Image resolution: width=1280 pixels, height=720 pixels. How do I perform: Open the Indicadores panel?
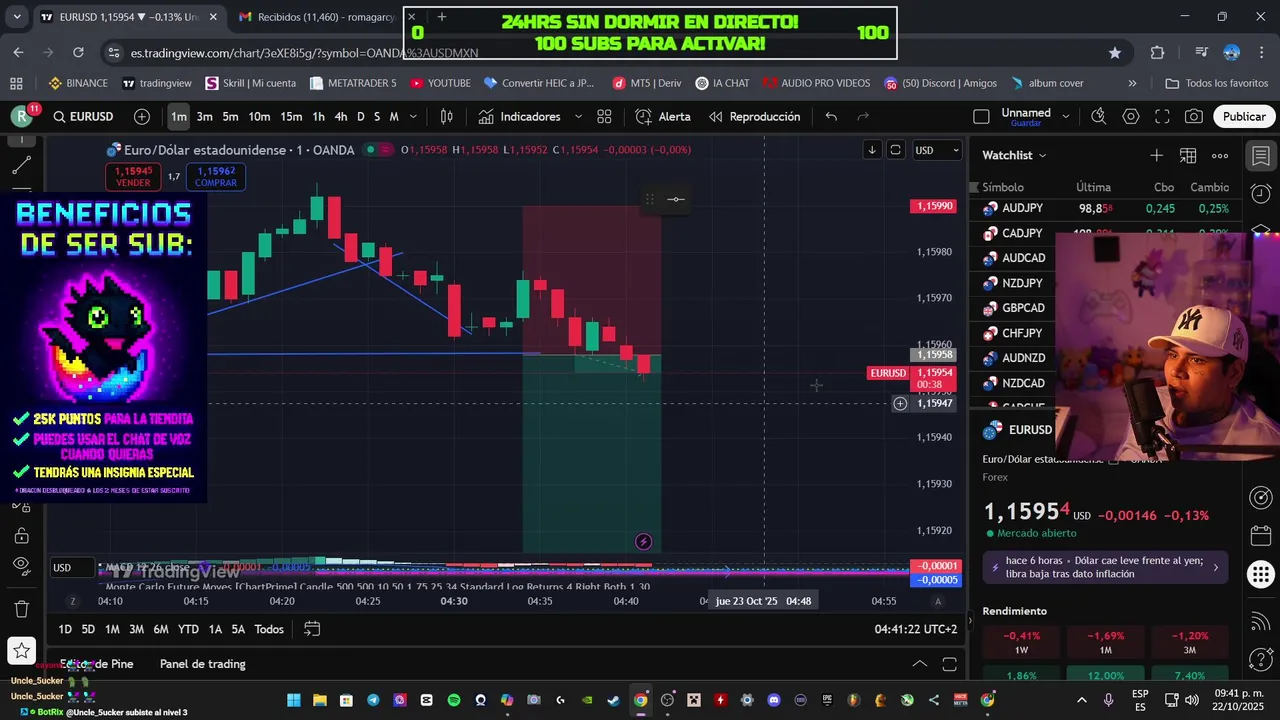click(x=519, y=117)
